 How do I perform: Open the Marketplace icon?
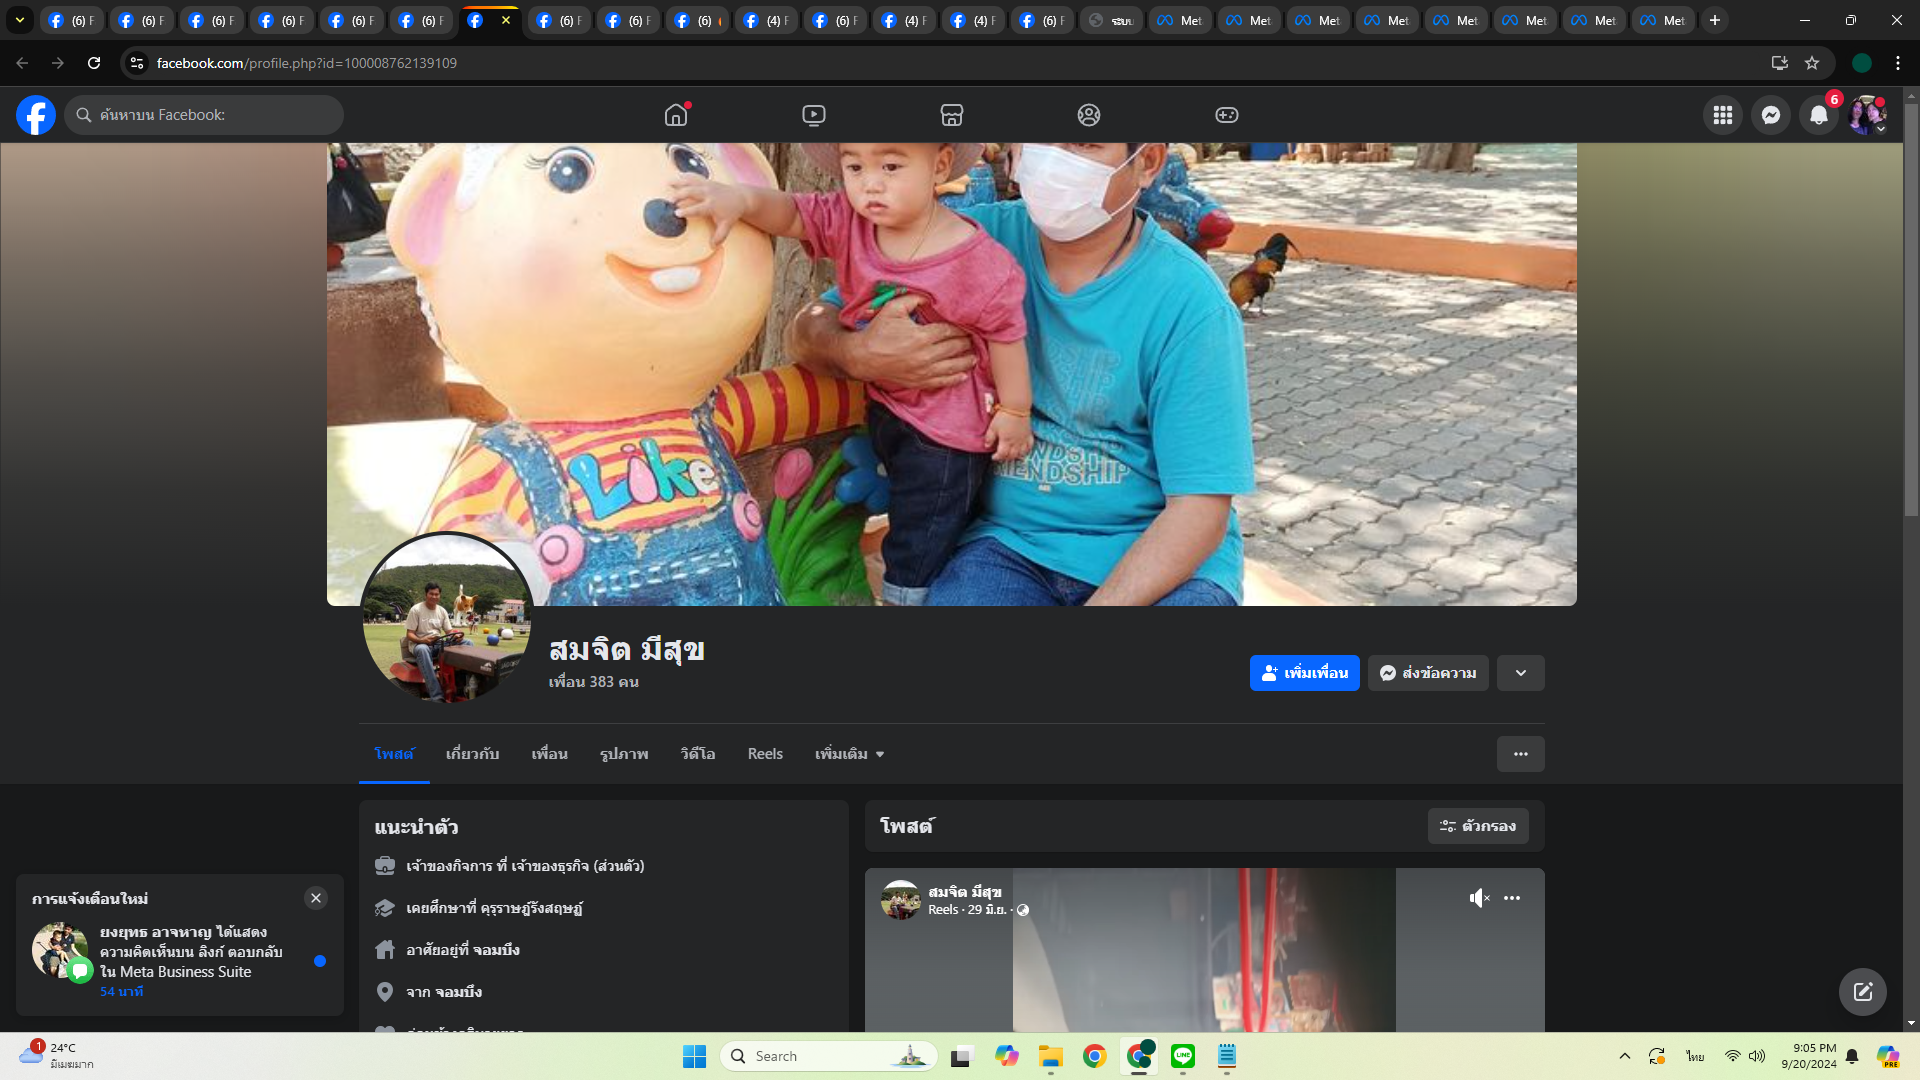951,115
